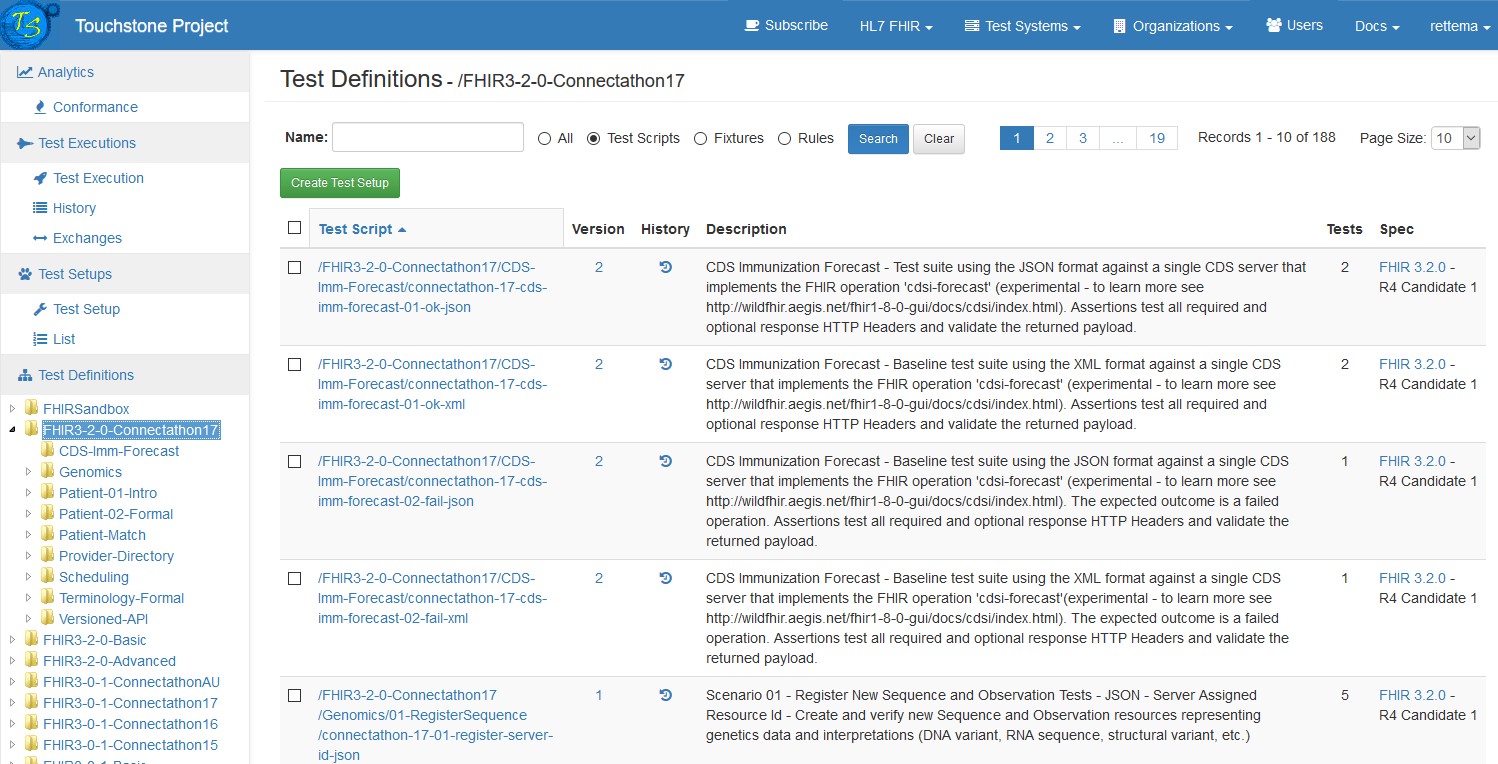Check the cds-imm-forecast-01-ok-xml row checkbox
The width and height of the screenshot is (1498, 764).
294,364
